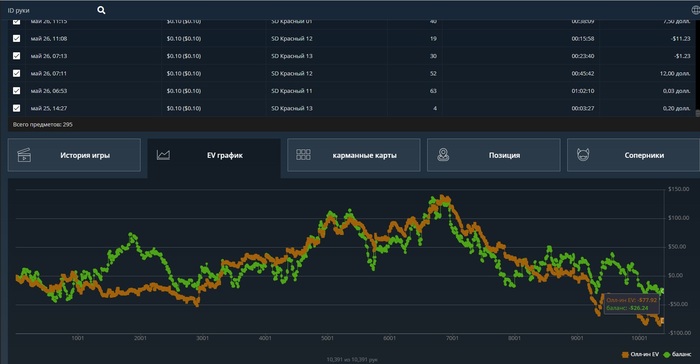Click the -$1.23 result cell
Image resolution: width=700 pixels, height=364 pixels.
pyautogui.click(x=682, y=56)
